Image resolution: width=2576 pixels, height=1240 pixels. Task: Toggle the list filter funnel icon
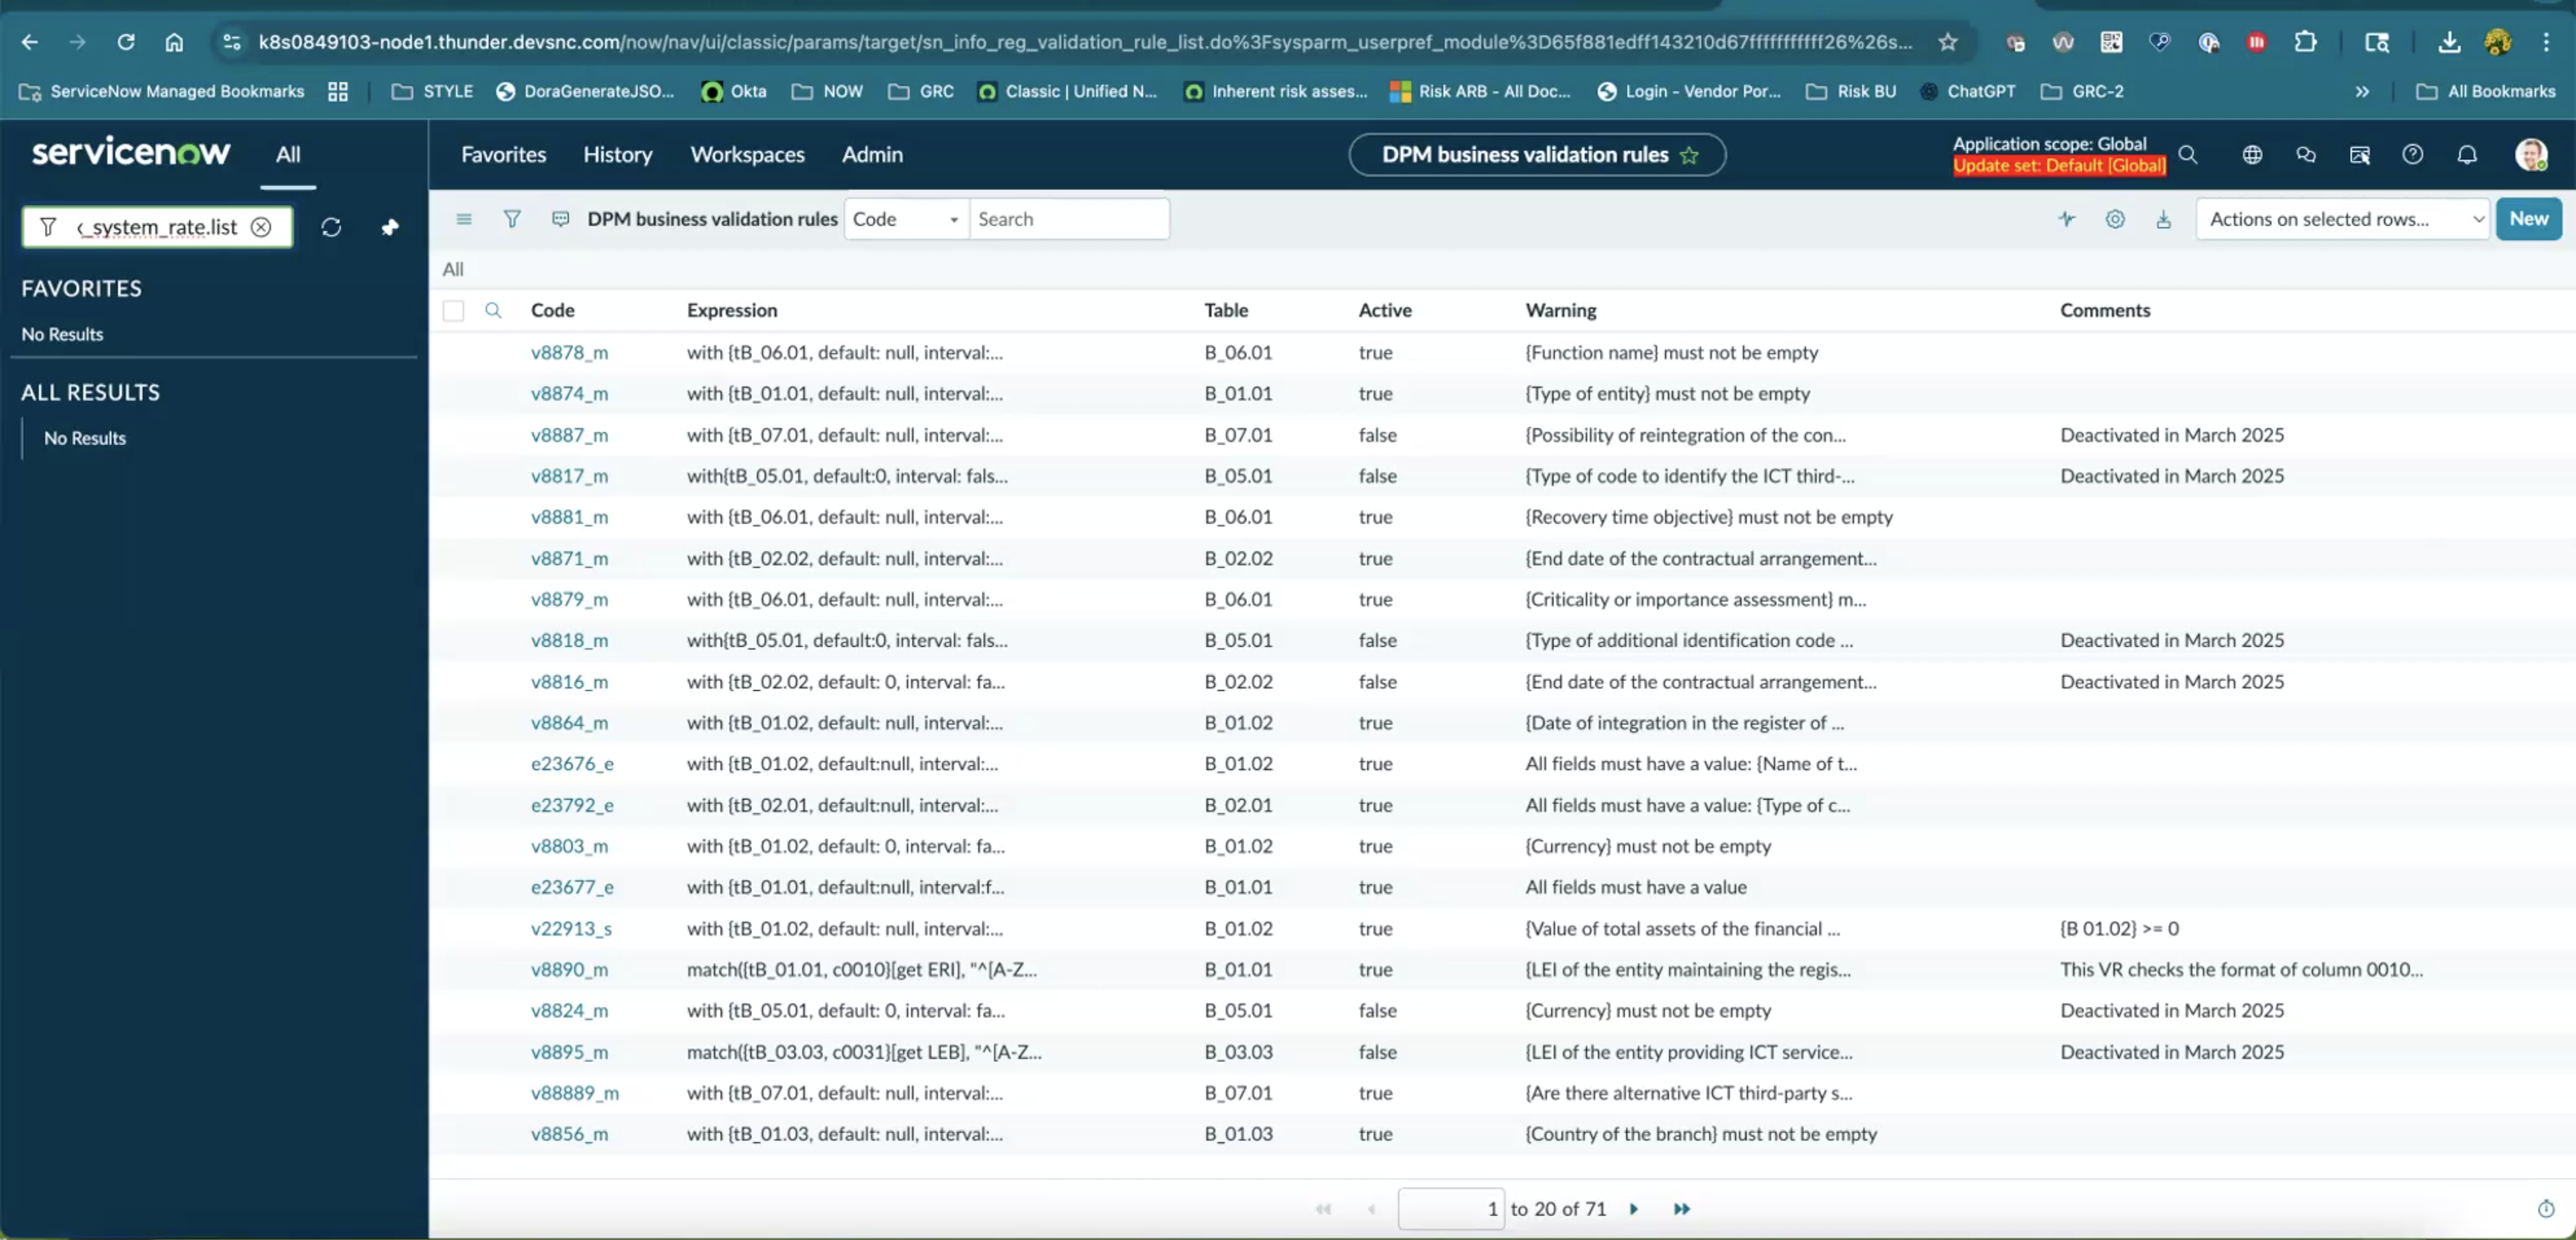pyautogui.click(x=512, y=219)
